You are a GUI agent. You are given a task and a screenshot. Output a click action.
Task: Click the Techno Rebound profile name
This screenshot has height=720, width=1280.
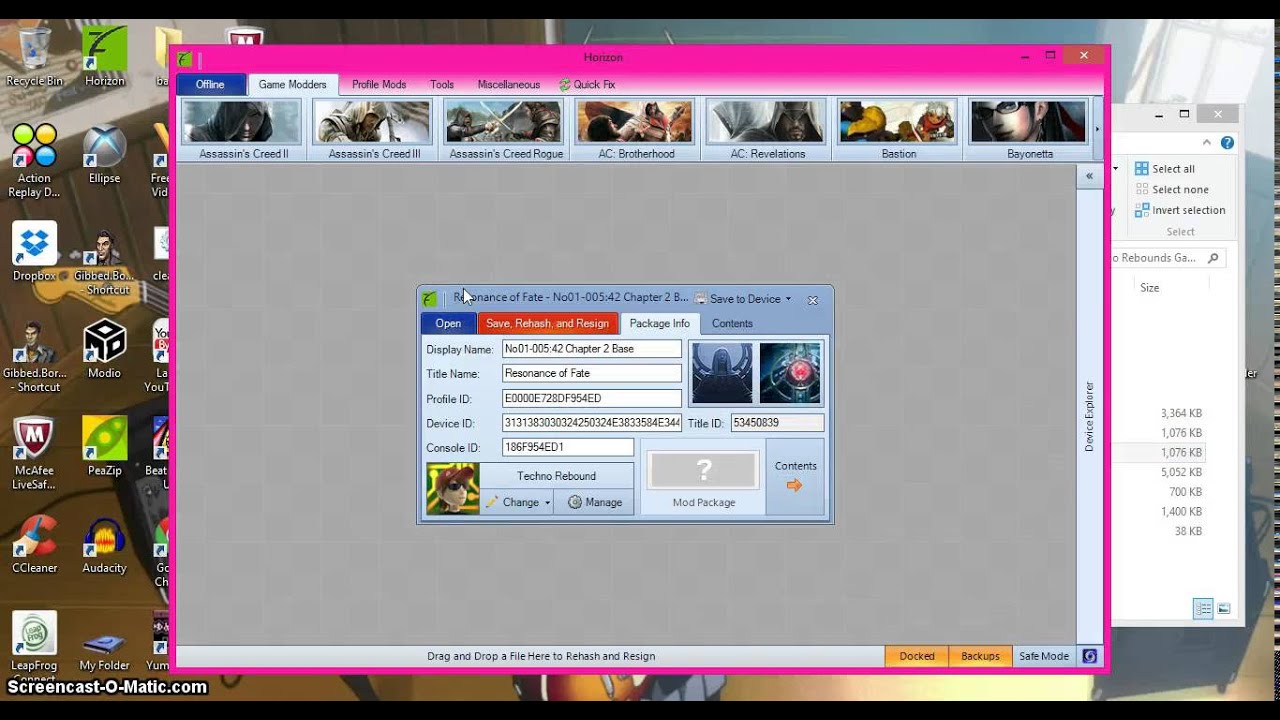(556, 476)
